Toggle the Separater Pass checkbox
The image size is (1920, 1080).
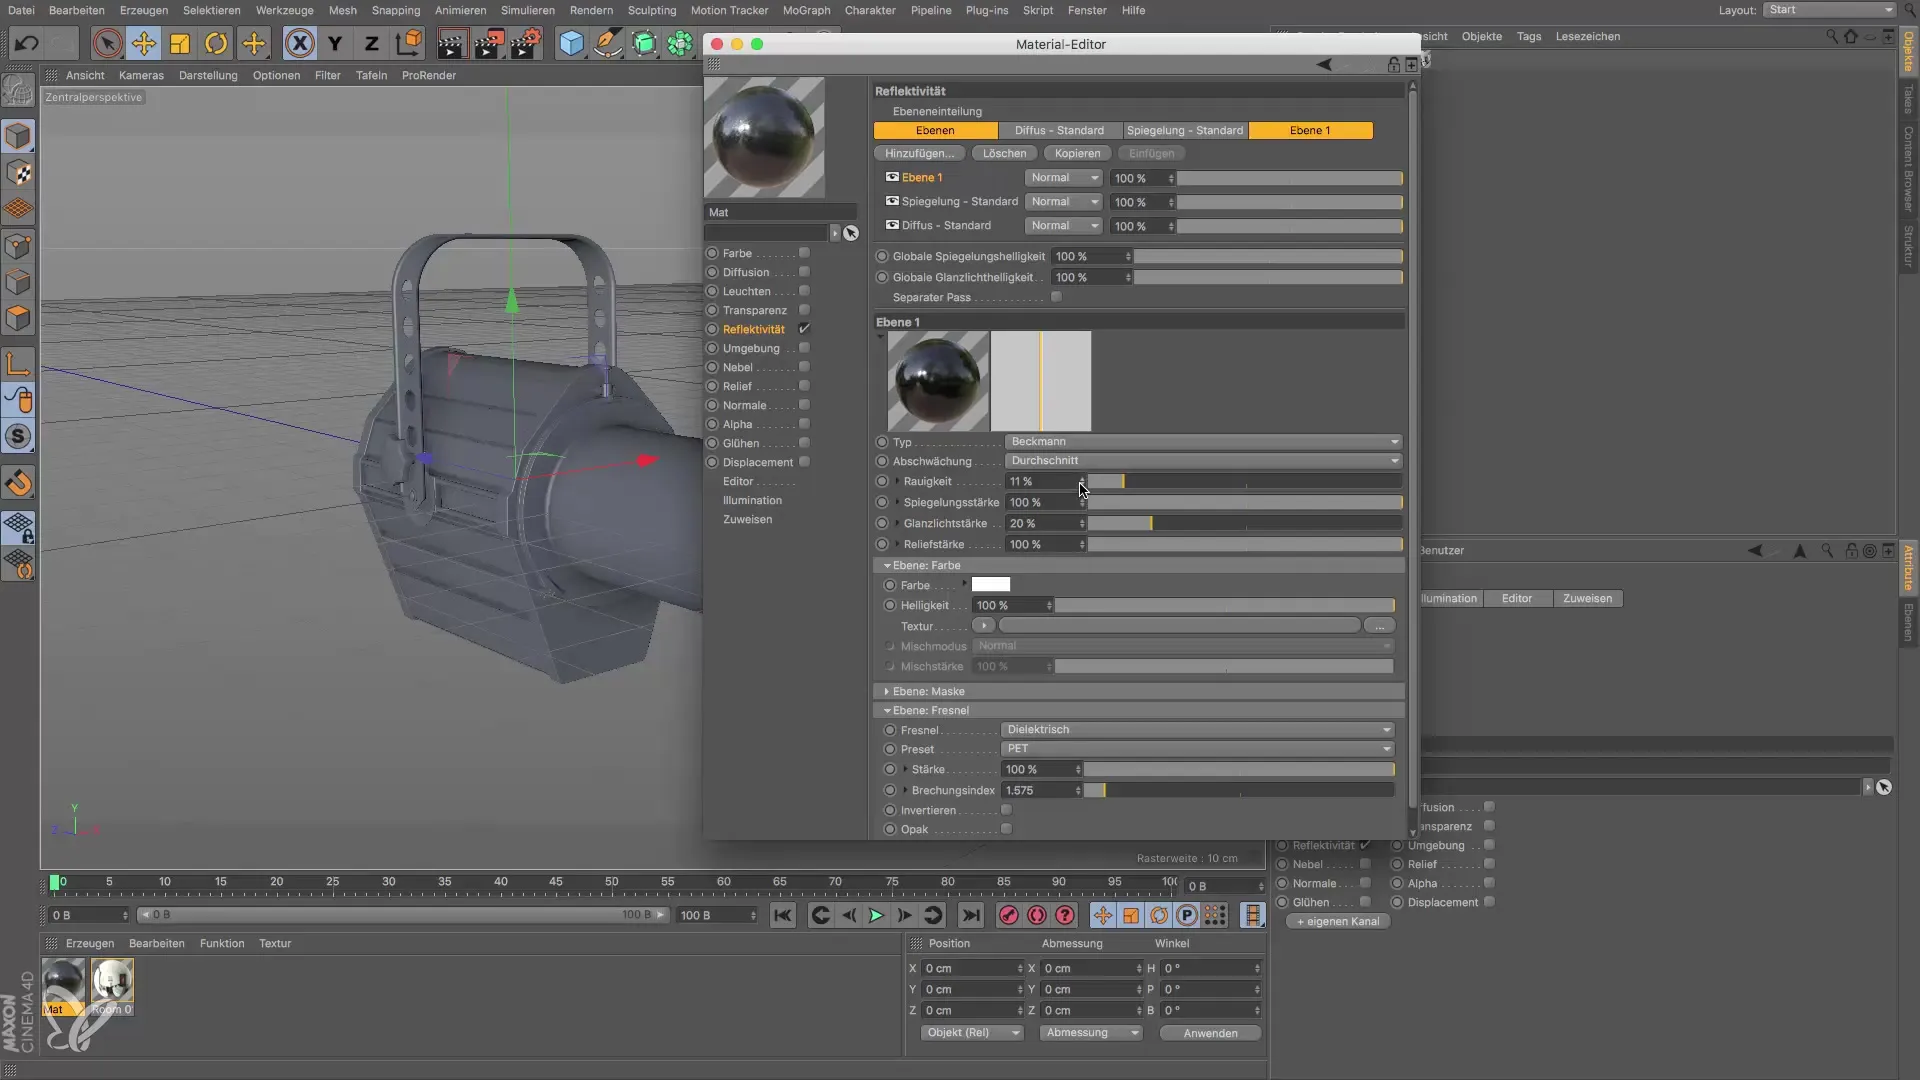coord(1056,297)
